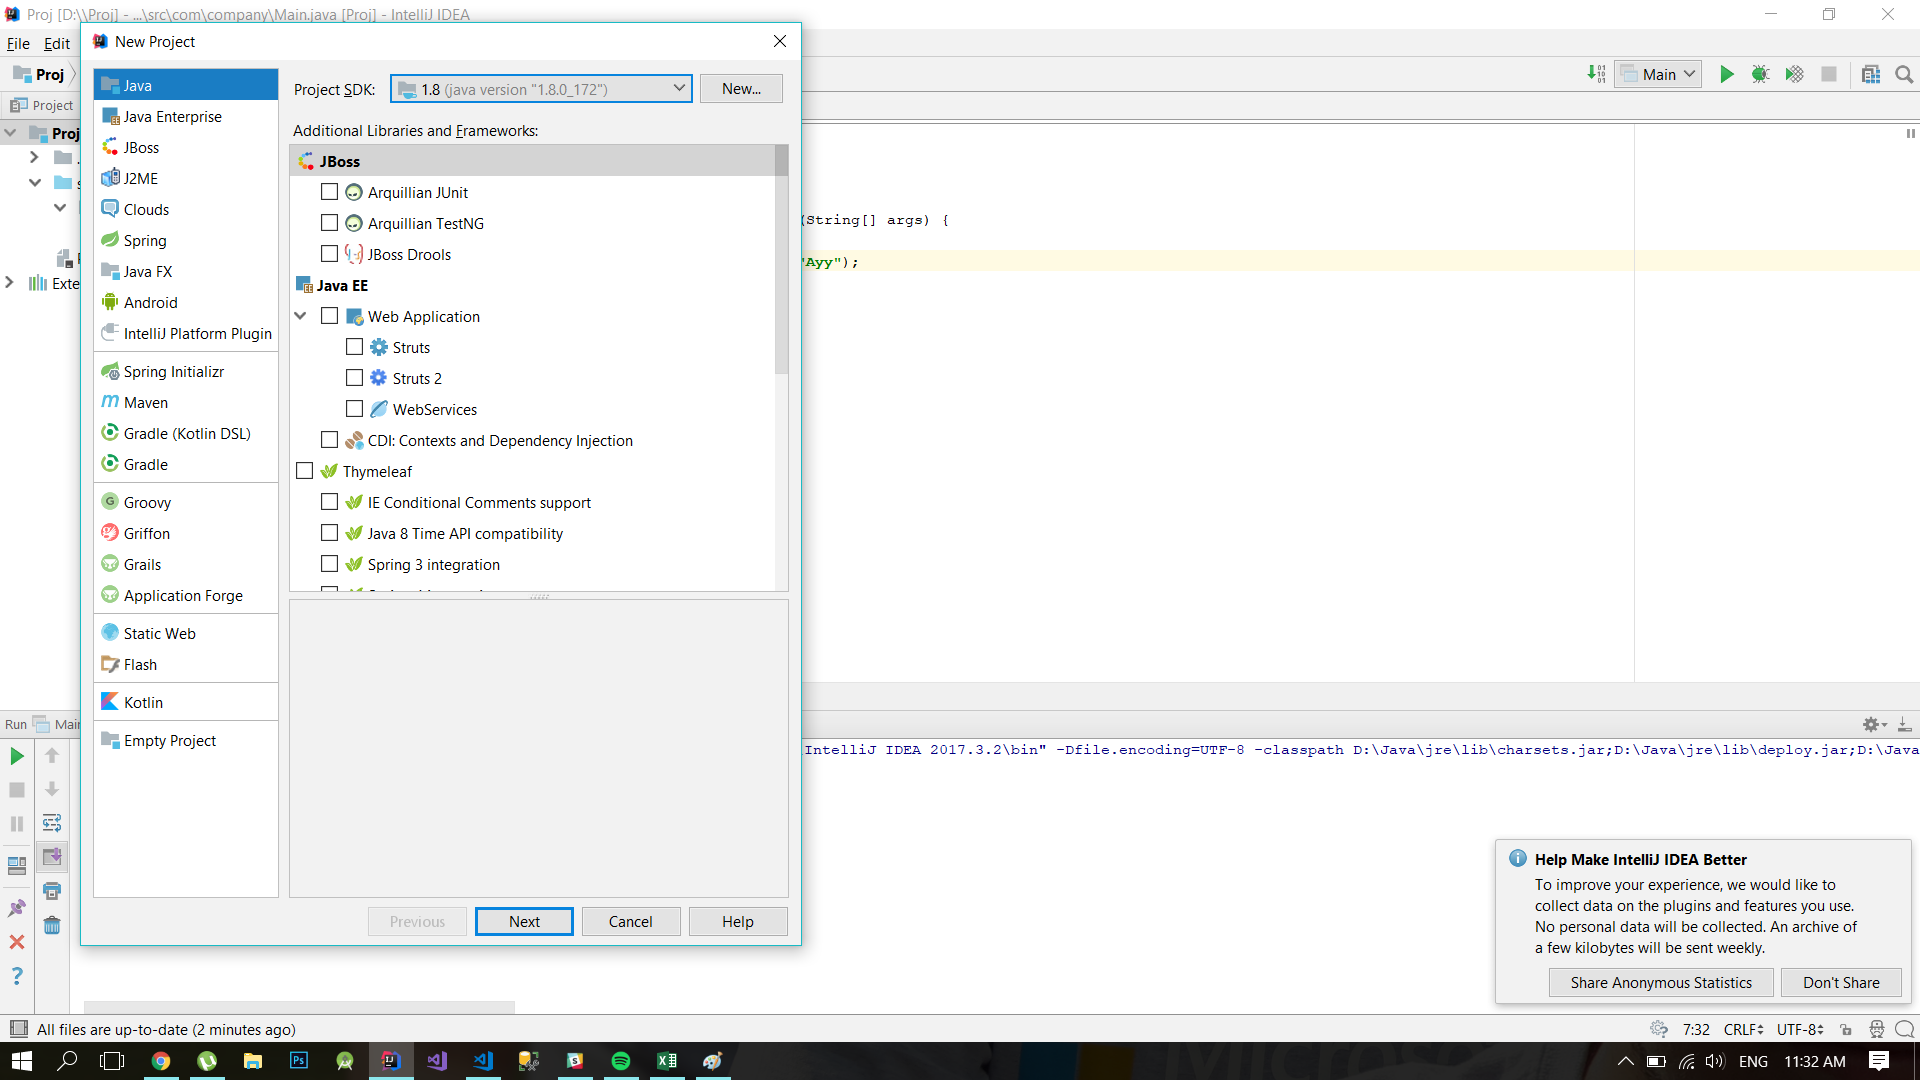
Task: Check JBoss Drools framework
Action: (x=329, y=253)
